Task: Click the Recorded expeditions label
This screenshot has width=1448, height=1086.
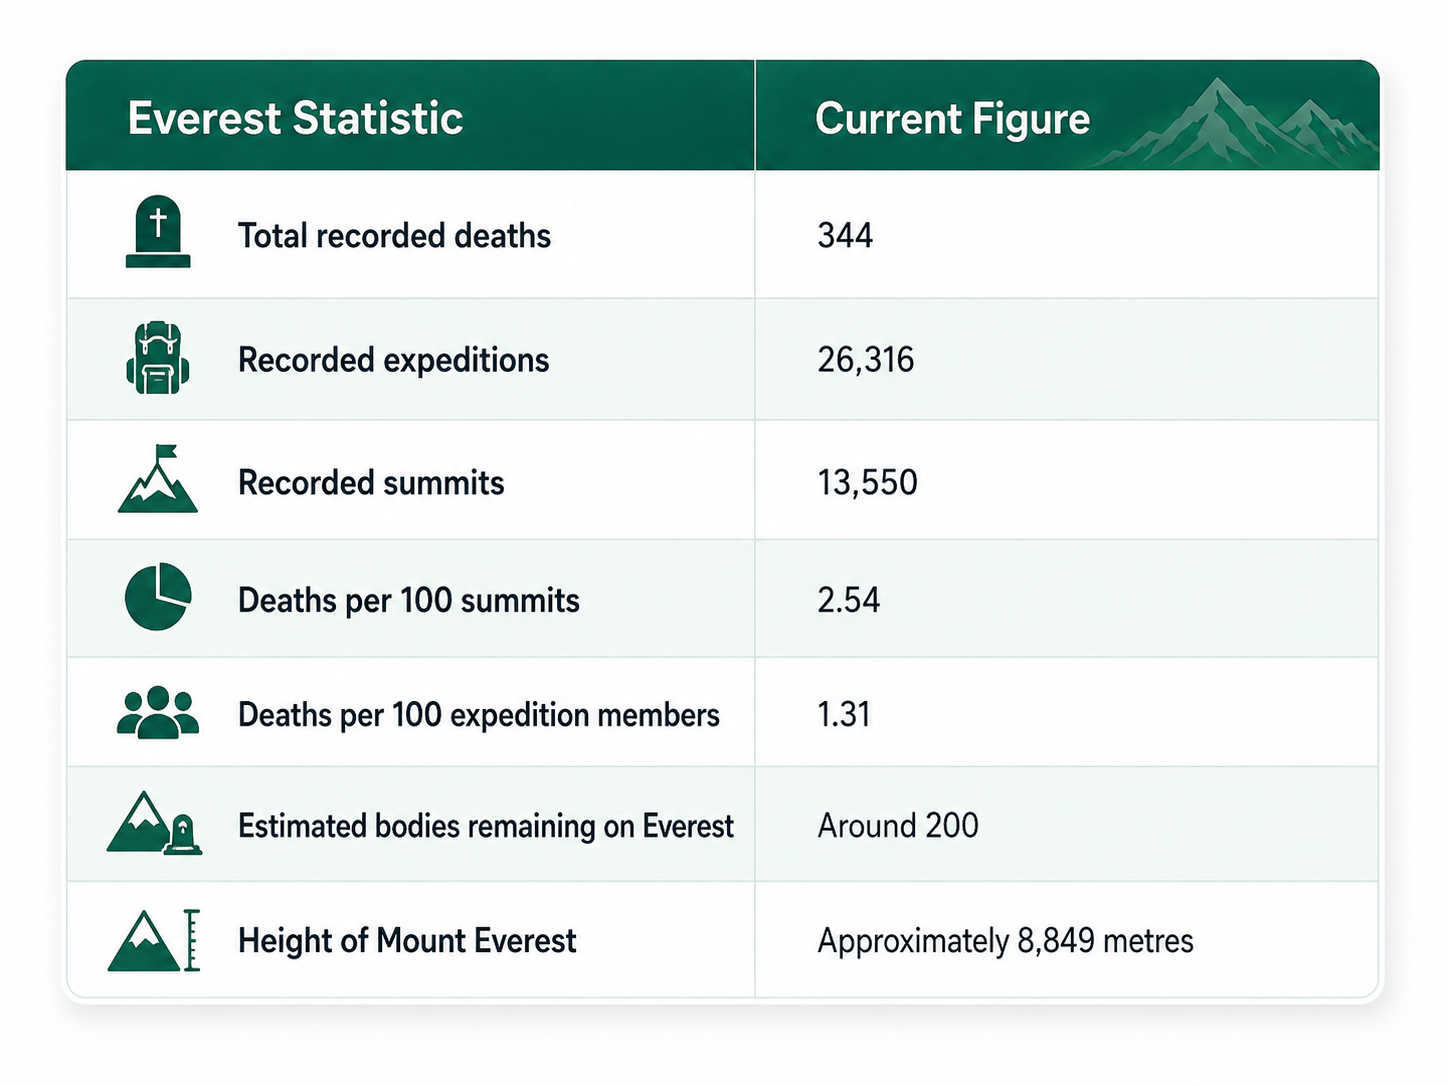Action: click(393, 360)
